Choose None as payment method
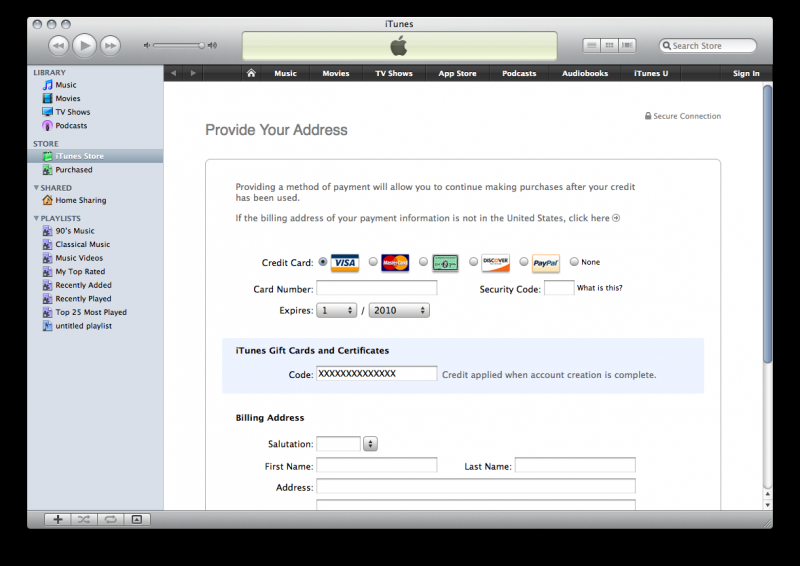 pos(574,262)
